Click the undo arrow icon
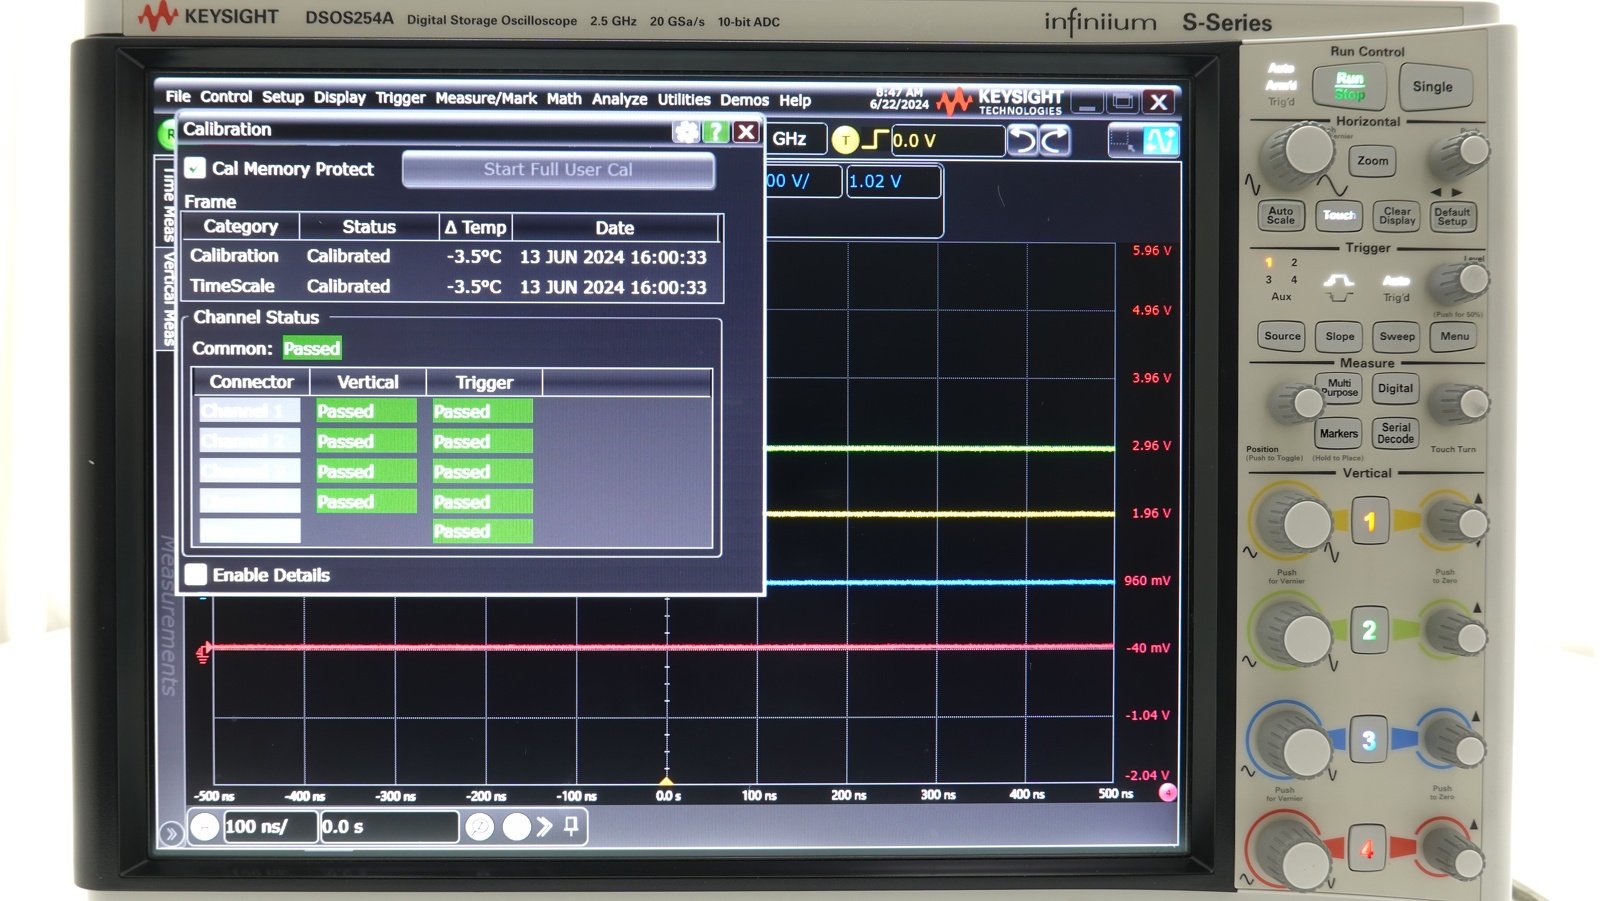The height and width of the screenshot is (901, 1600). (1023, 140)
